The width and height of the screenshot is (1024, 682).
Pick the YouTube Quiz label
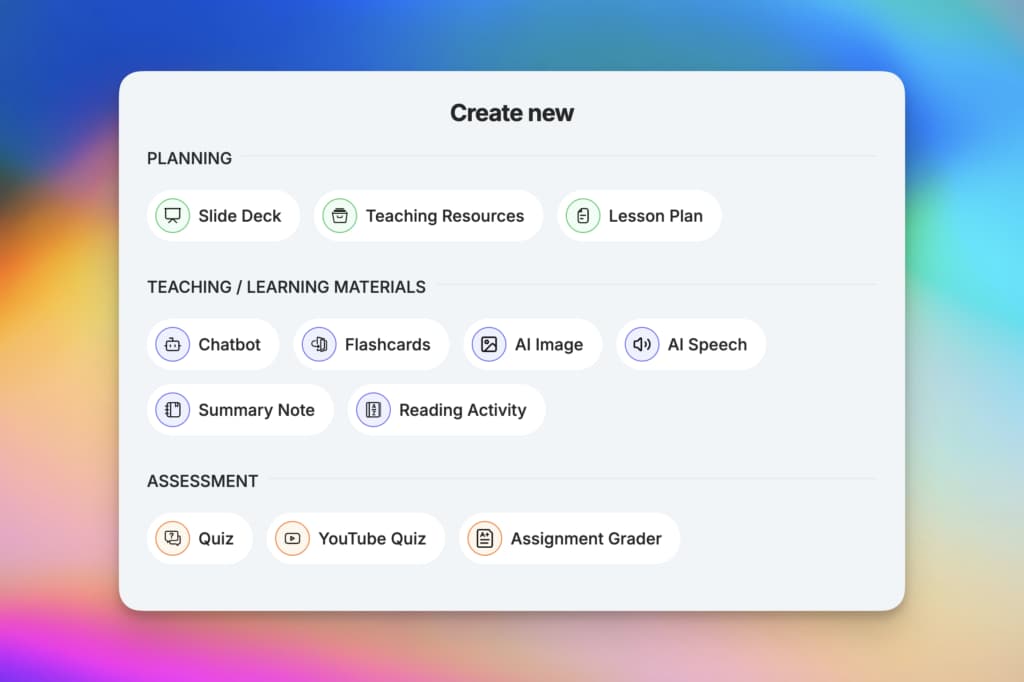[372, 538]
